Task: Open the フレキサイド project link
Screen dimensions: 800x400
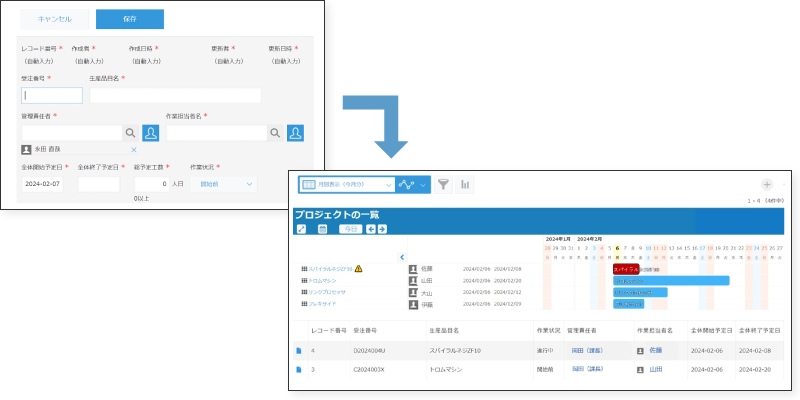Action: pos(322,304)
